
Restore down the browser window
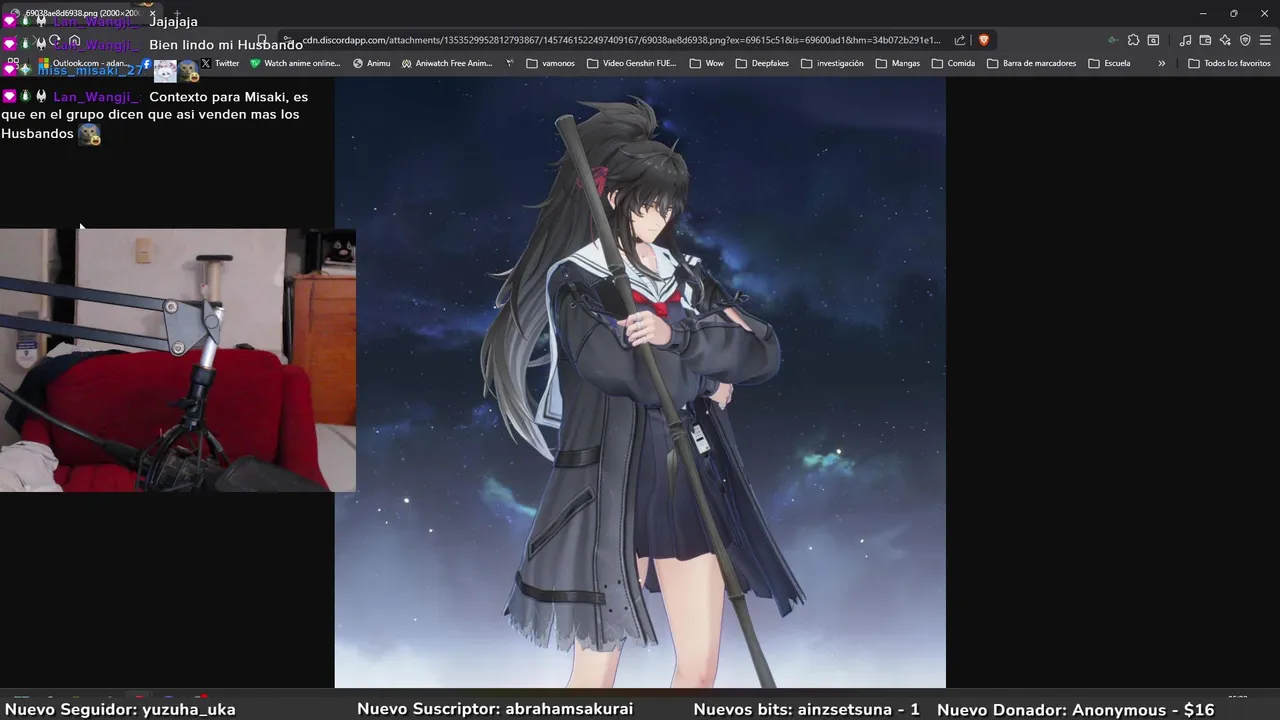tap(1234, 13)
